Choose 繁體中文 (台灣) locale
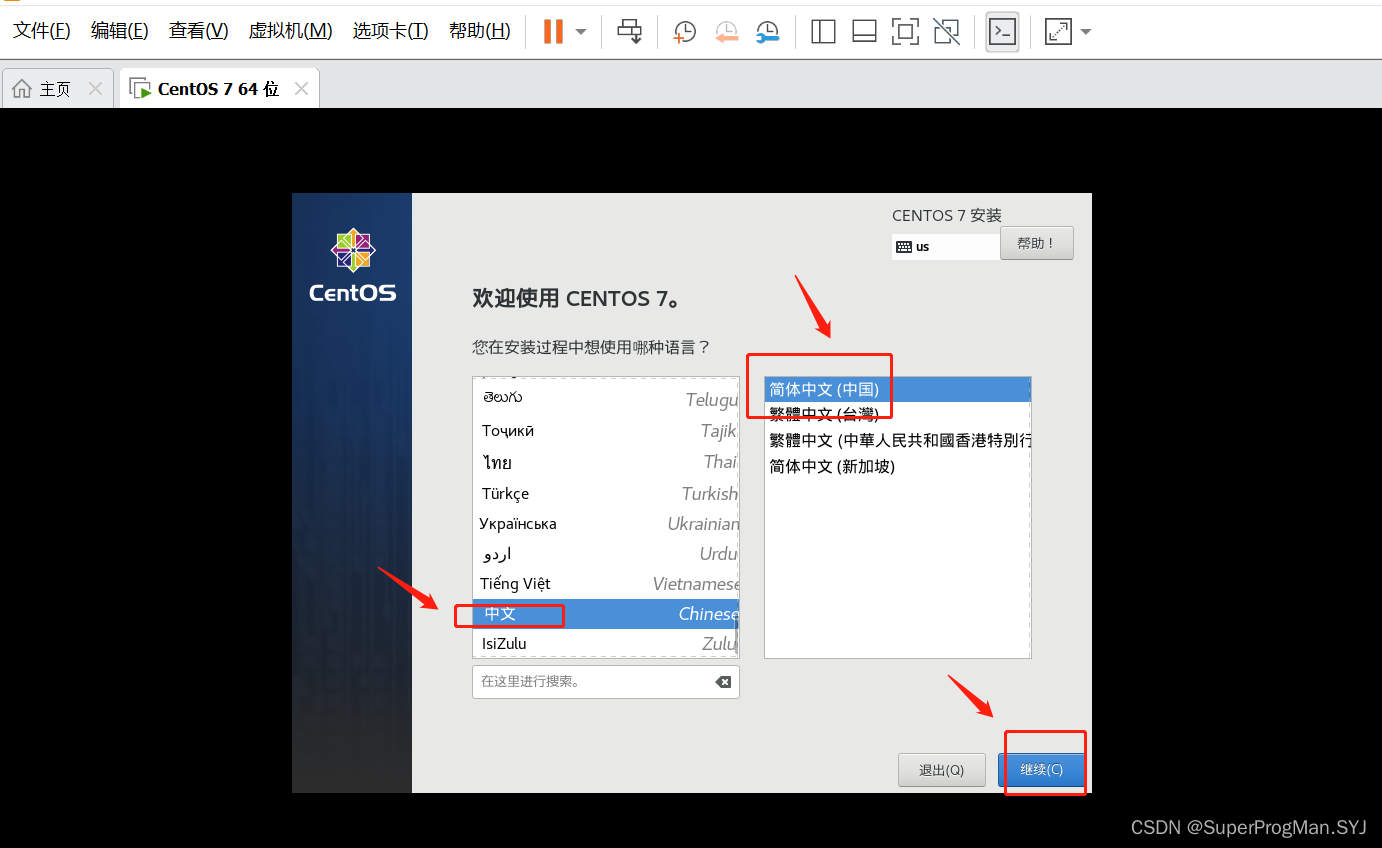This screenshot has height=848, width=1382. [x=897, y=414]
